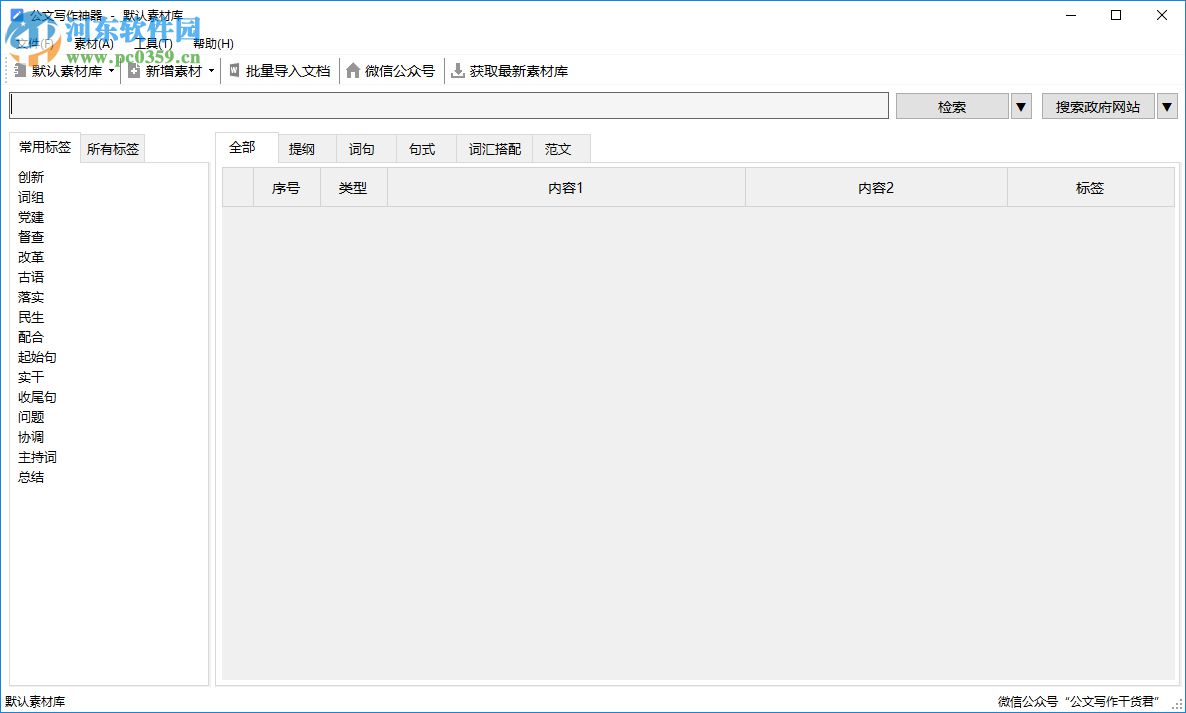Expand the 新增素材 dropdown arrow
Viewport: 1186px width, 713px height.
pos(211,71)
